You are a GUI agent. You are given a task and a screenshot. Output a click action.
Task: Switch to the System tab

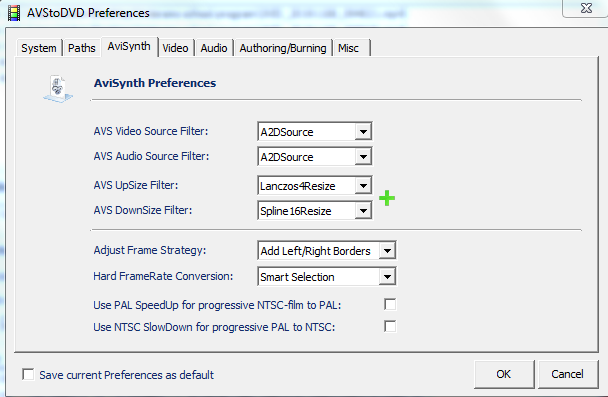tap(39, 48)
